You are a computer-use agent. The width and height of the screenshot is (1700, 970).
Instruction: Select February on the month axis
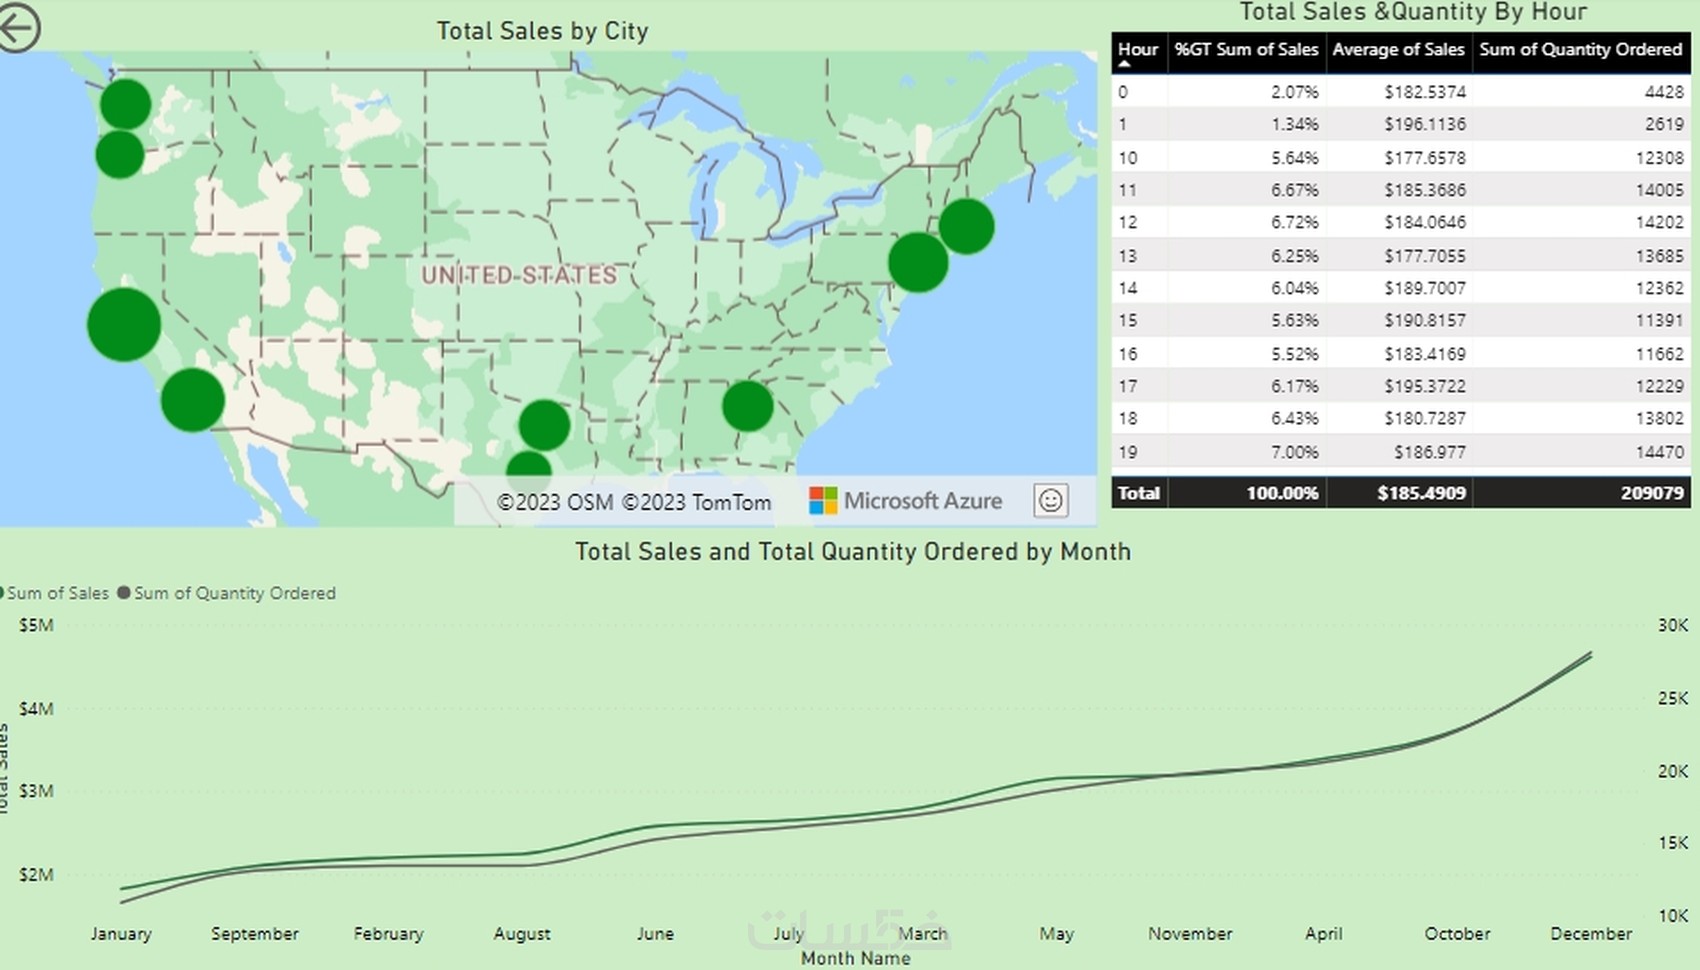(x=388, y=933)
